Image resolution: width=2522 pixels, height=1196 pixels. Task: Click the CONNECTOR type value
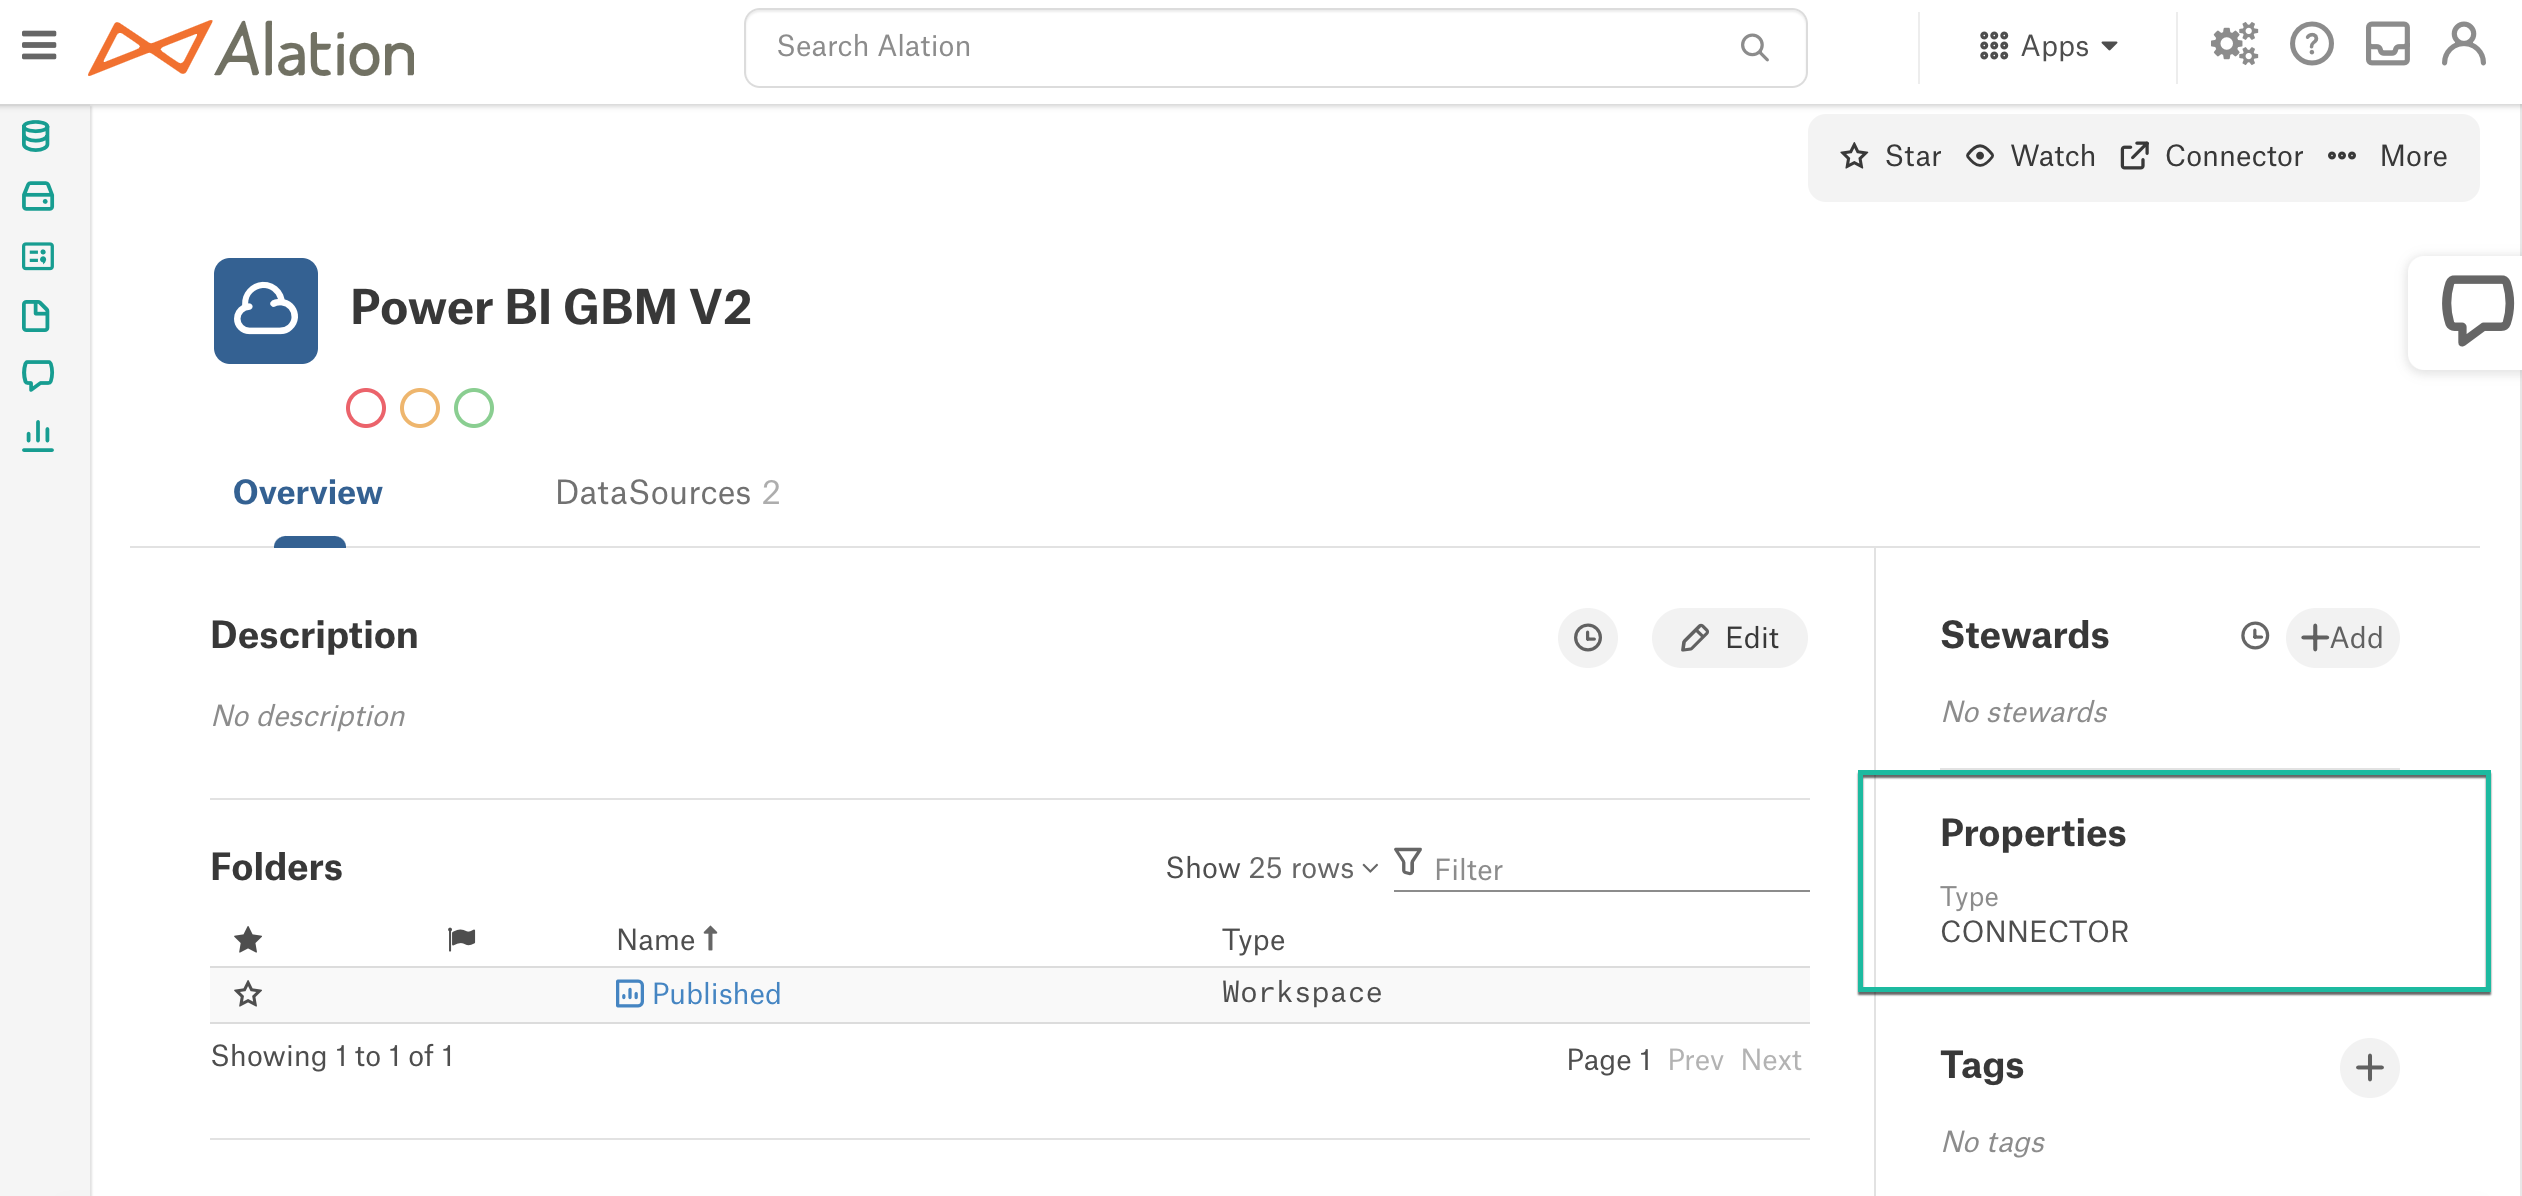coord(2034,932)
